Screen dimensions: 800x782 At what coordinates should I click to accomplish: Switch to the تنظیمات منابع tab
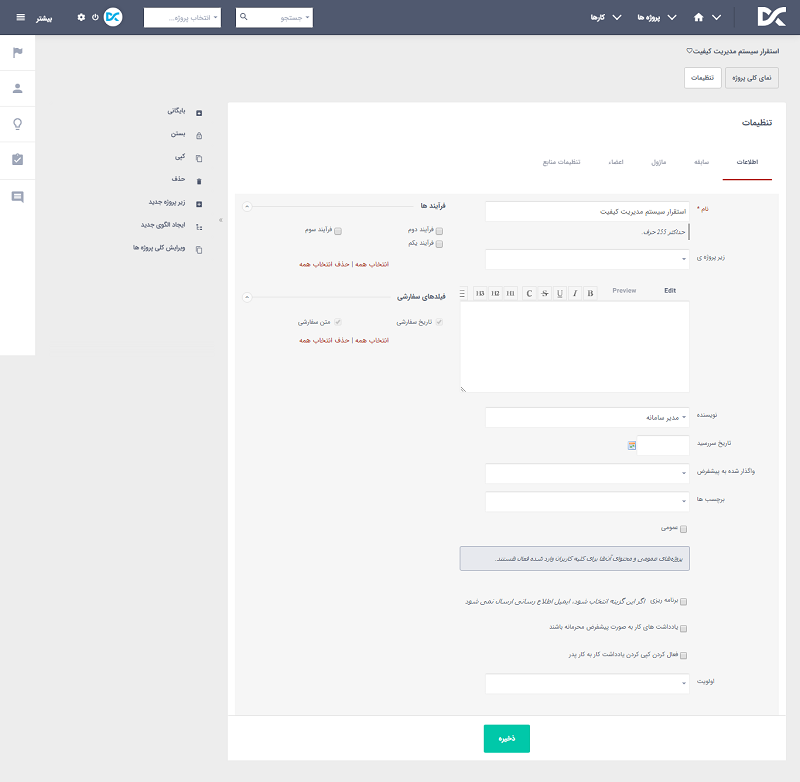pos(561,162)
